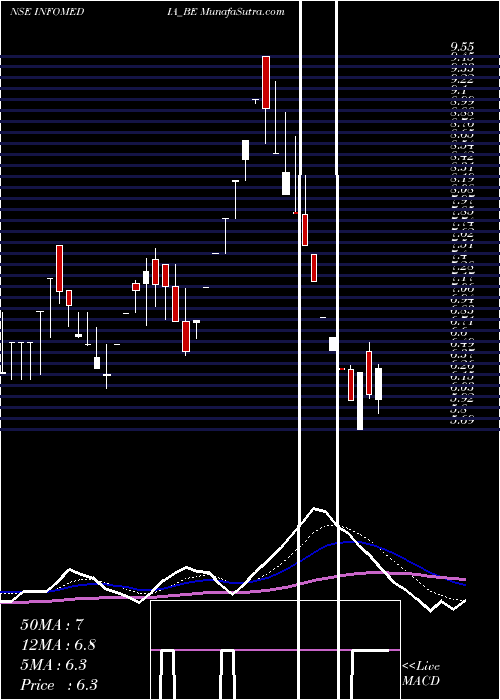500x700 pixels.
Task: Click the Live MACD label
Action: click(421, 674)
